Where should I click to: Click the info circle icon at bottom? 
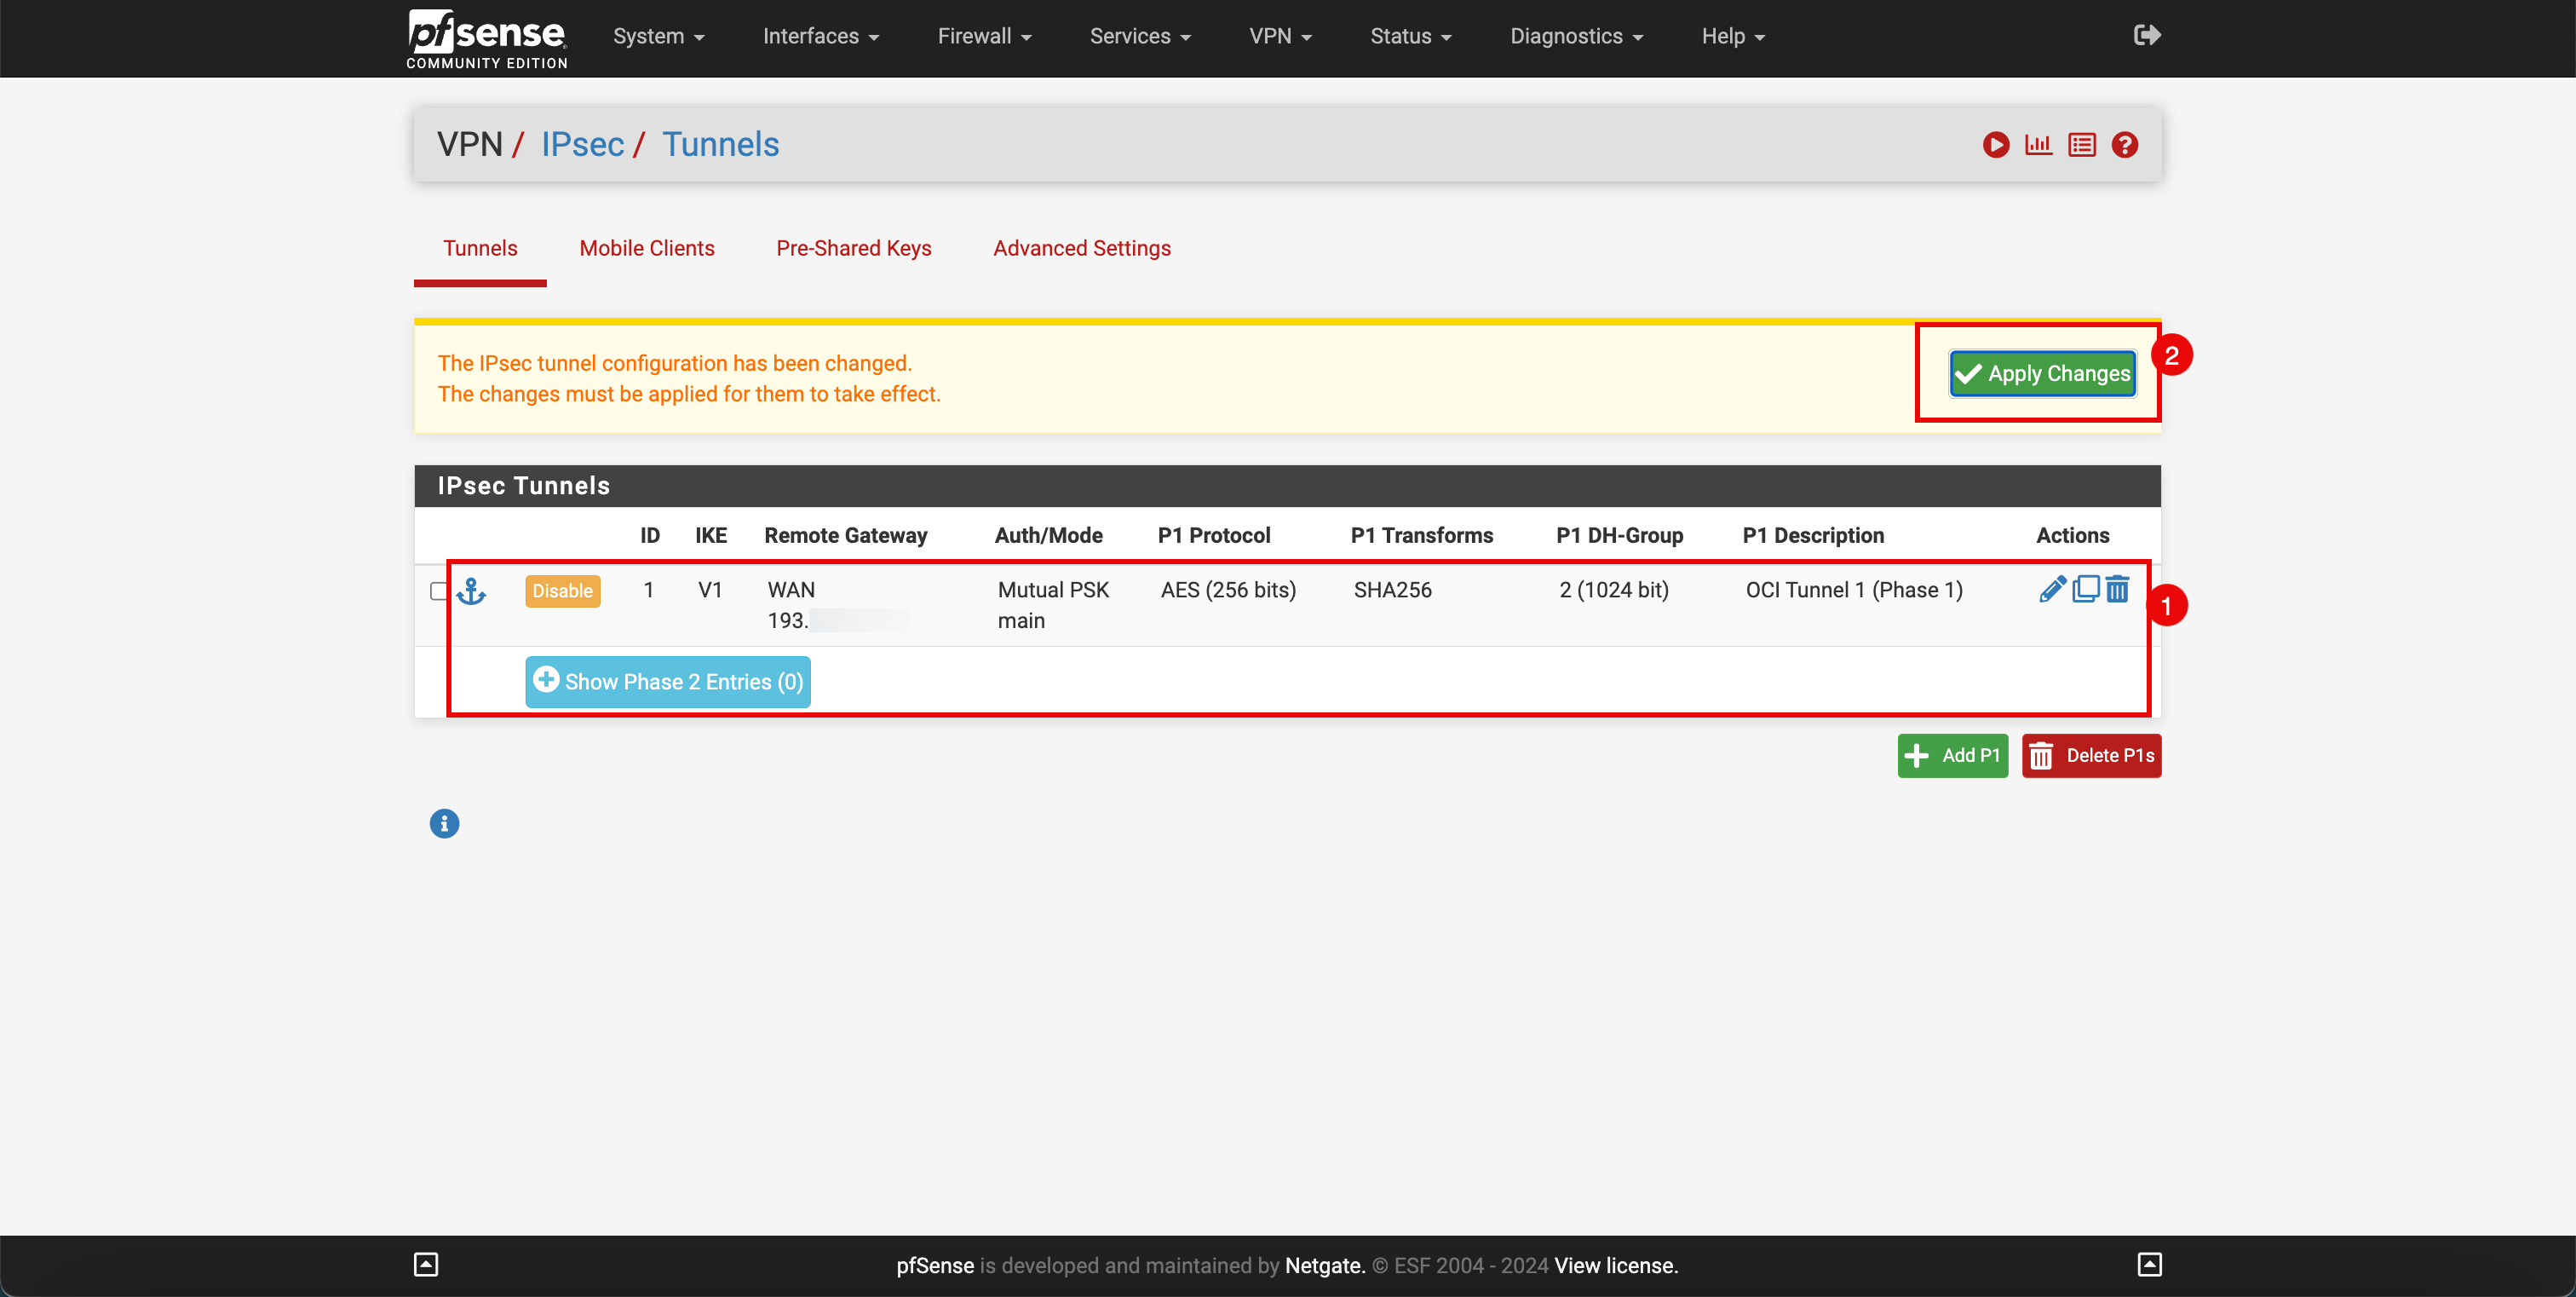click(443, 822)
